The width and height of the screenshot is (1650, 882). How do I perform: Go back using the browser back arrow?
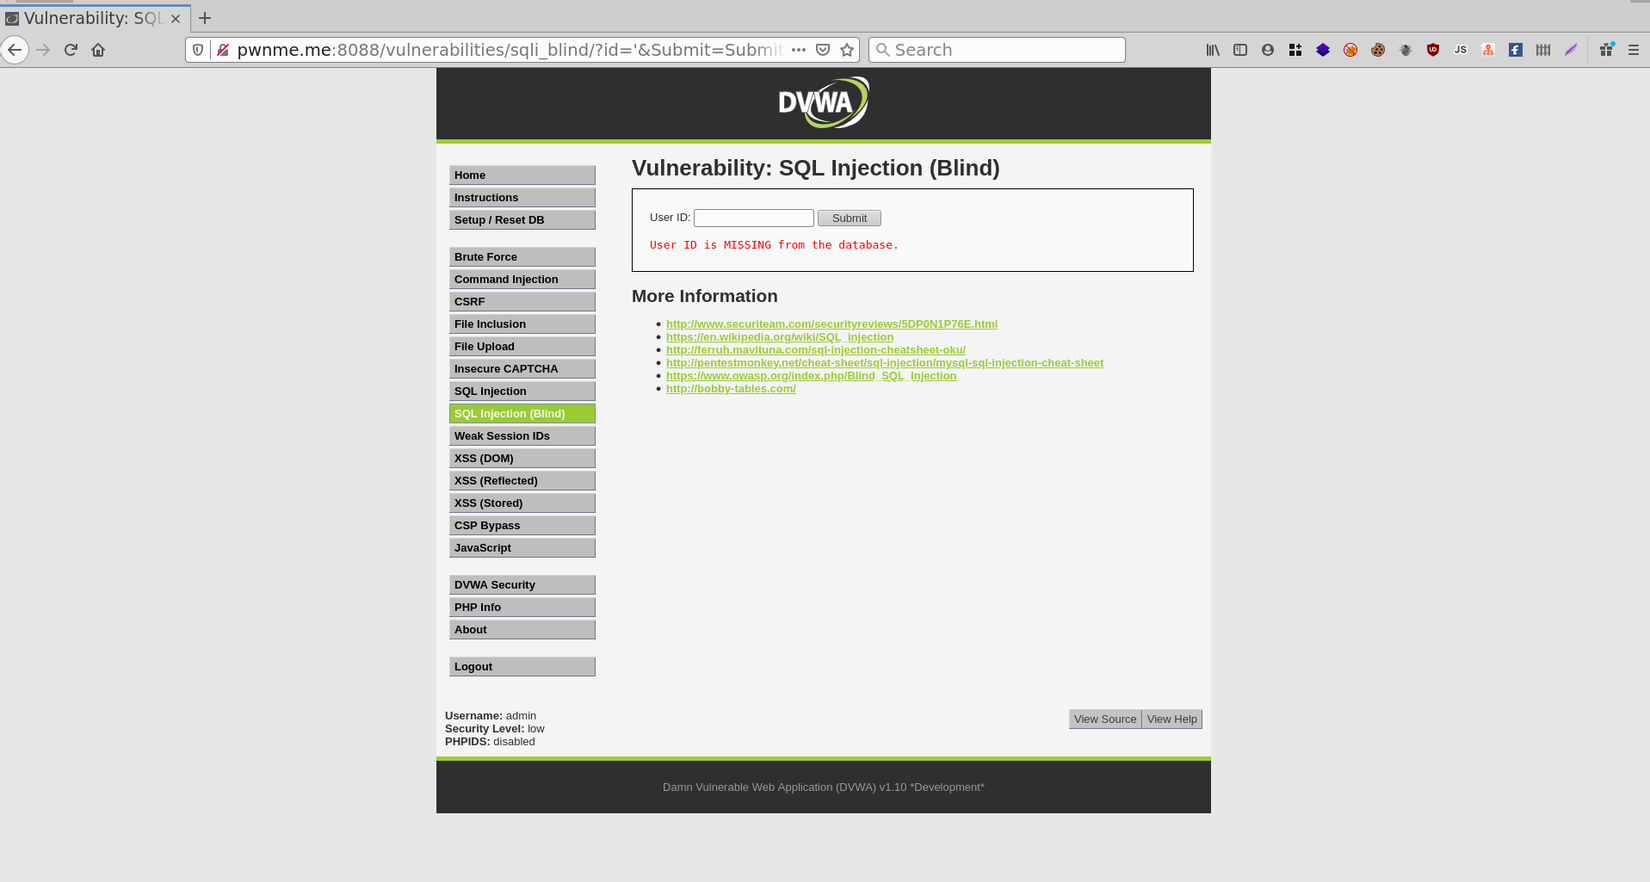click(x=15, y=50)
